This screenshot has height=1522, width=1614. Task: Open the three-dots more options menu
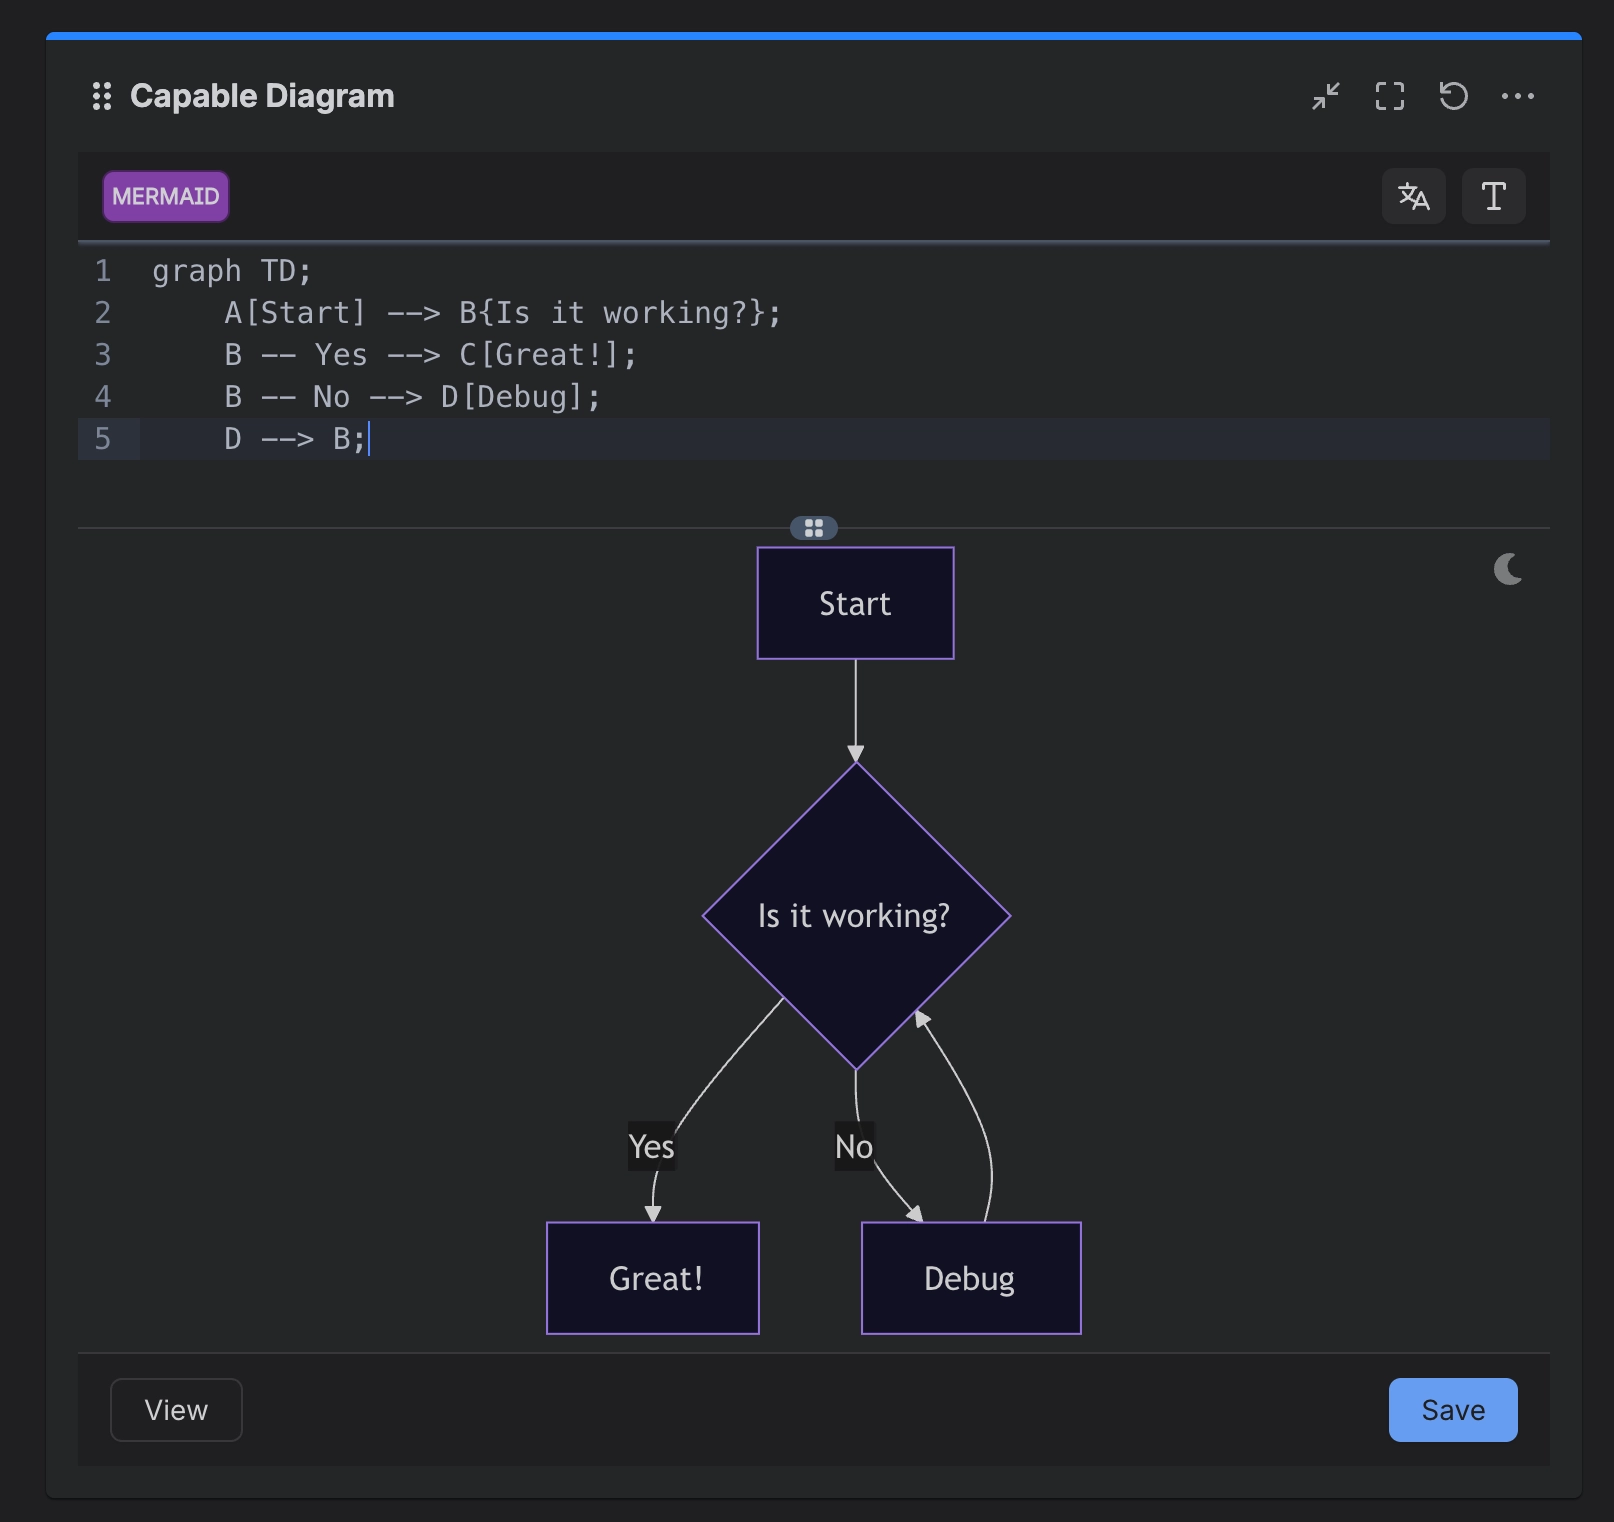[x=1518, y=96]
